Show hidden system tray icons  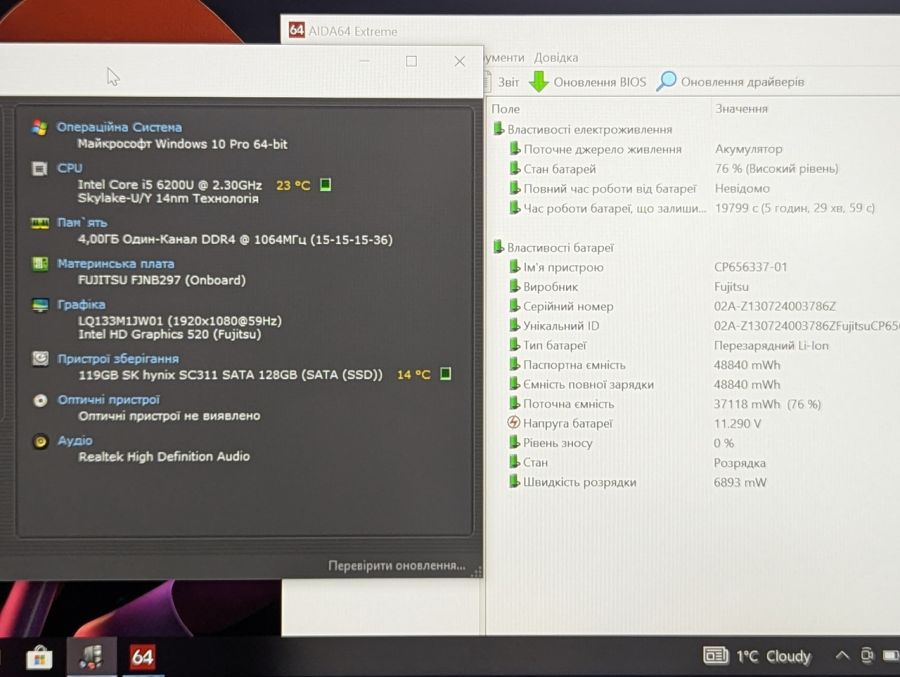click(x=841, y=655)
